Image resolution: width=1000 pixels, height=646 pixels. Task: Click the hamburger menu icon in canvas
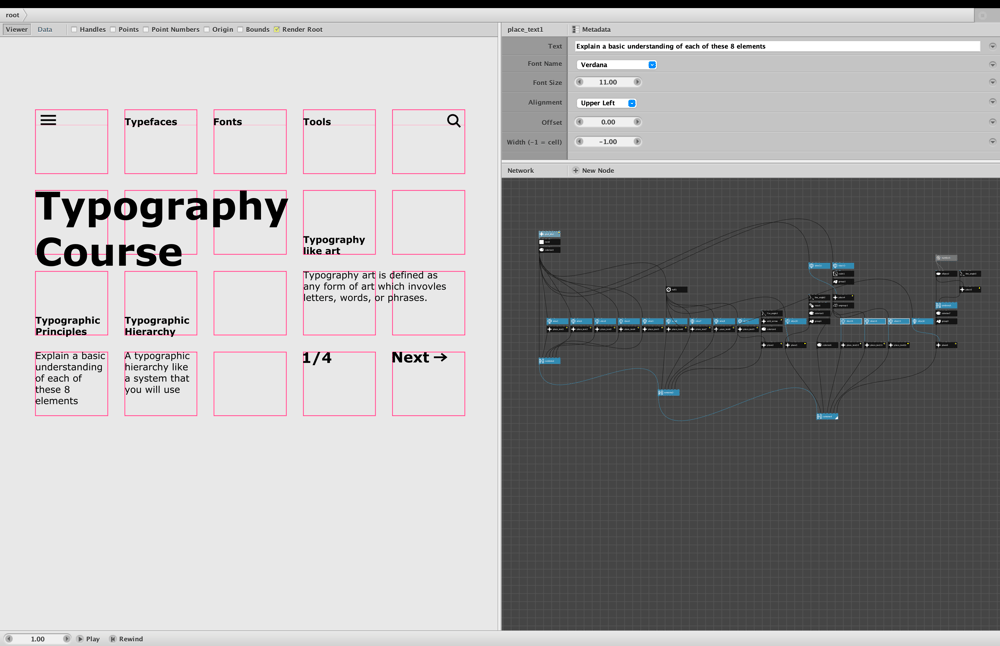48,120
